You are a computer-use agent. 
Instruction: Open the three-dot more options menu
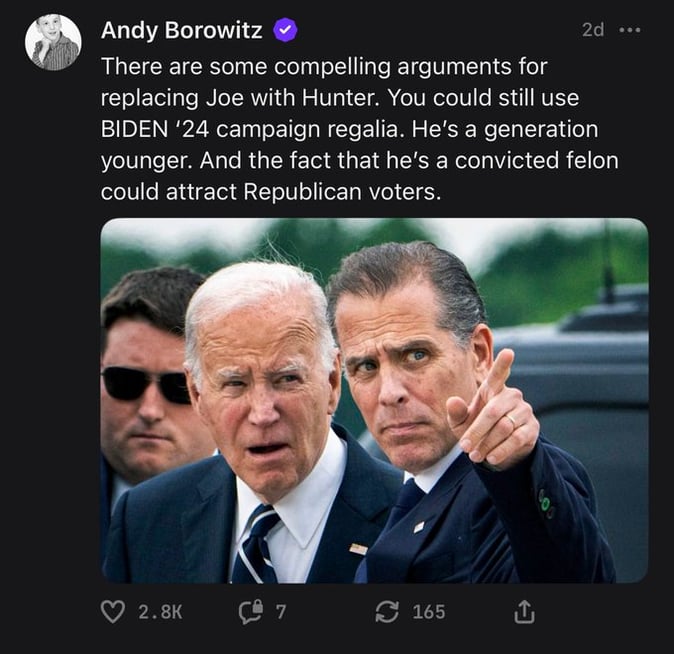629,30
